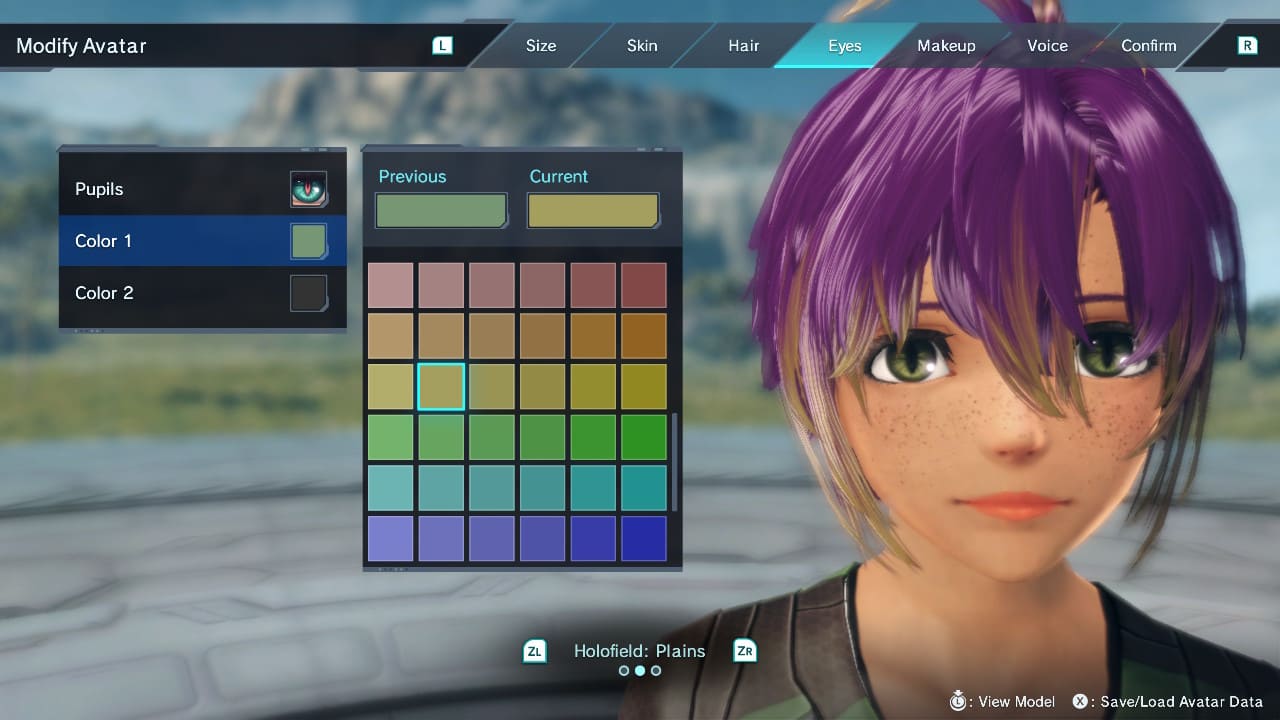
Task: Open the Skin tab
Action: [642, 46]
